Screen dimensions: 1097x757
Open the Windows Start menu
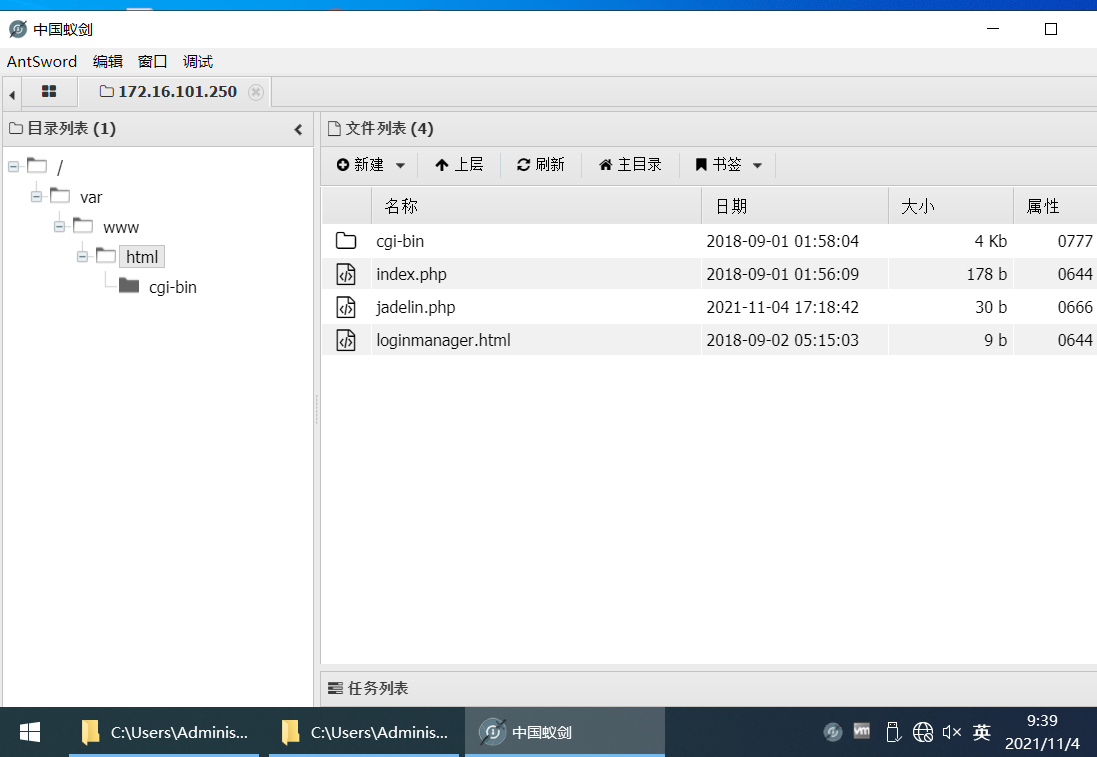pos(29,732)
